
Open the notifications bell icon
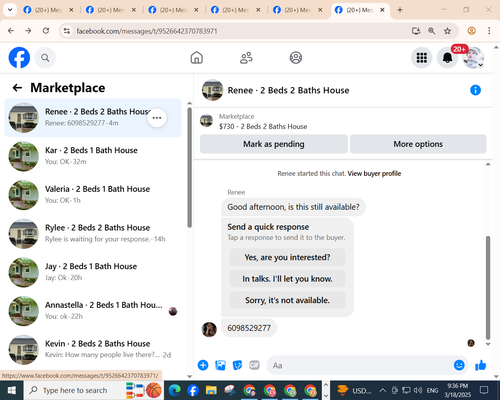447,58
